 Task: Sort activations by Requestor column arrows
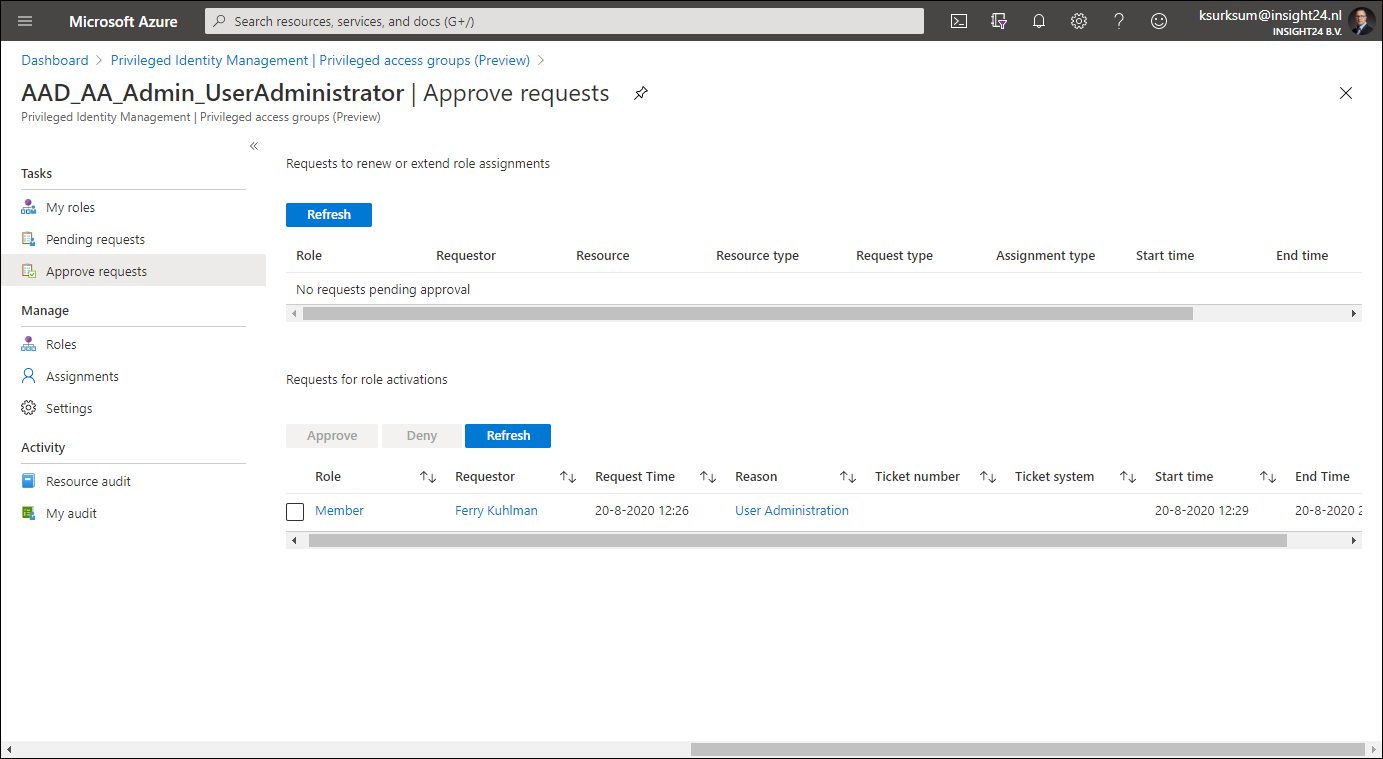pos(568,477)
